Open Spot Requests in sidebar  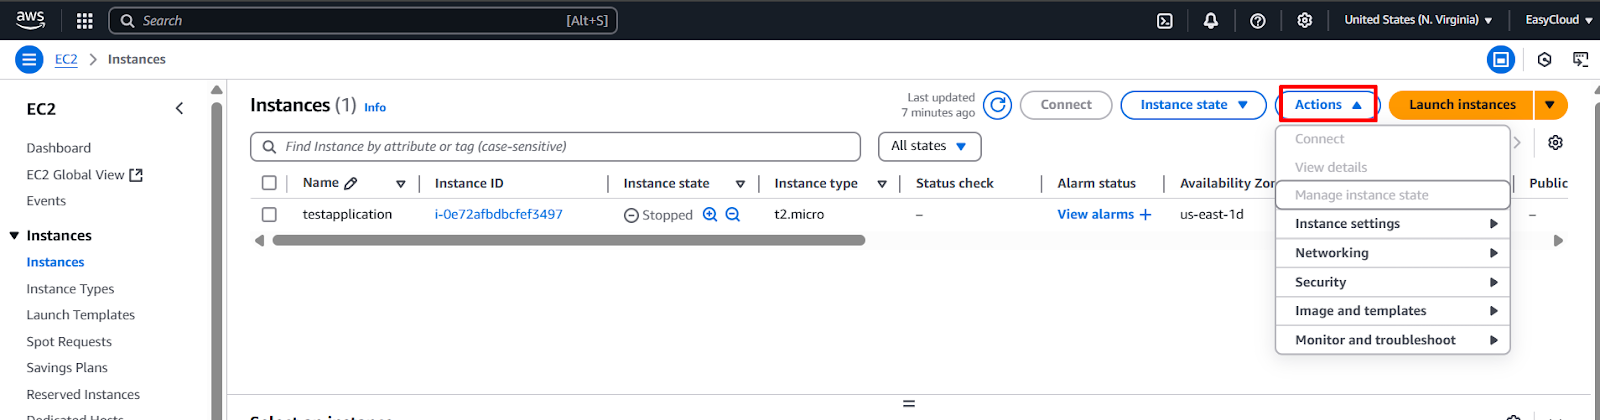pyautogui.click(x=69, y=342)
